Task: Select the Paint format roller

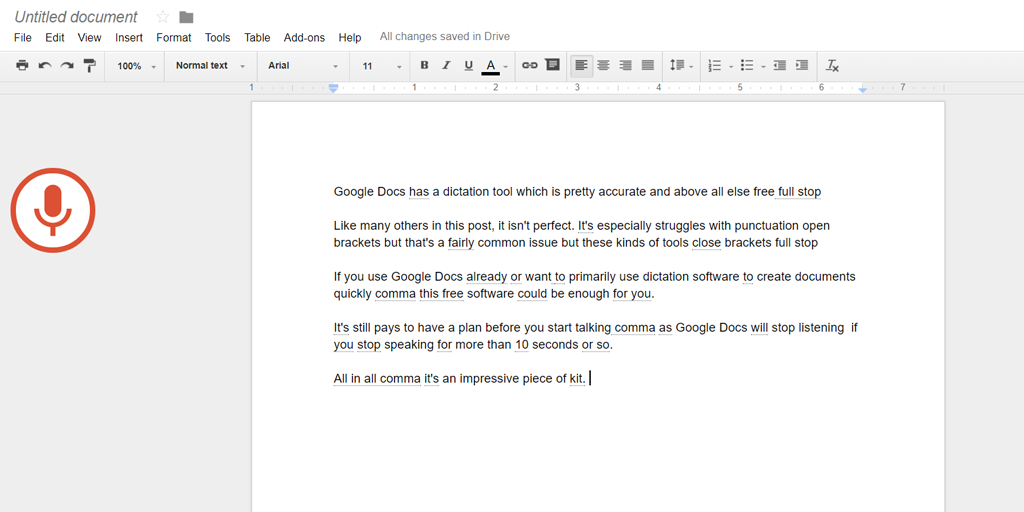Action: click(89, 65)
